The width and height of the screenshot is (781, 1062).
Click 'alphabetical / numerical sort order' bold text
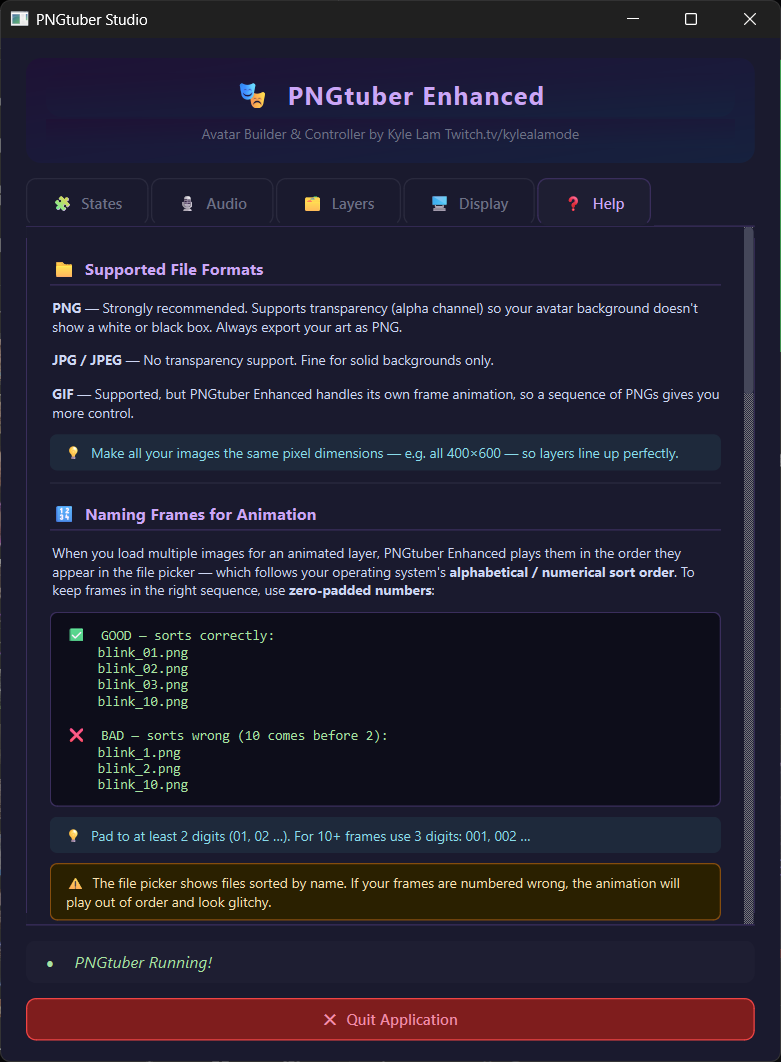[x=562, y=572]
